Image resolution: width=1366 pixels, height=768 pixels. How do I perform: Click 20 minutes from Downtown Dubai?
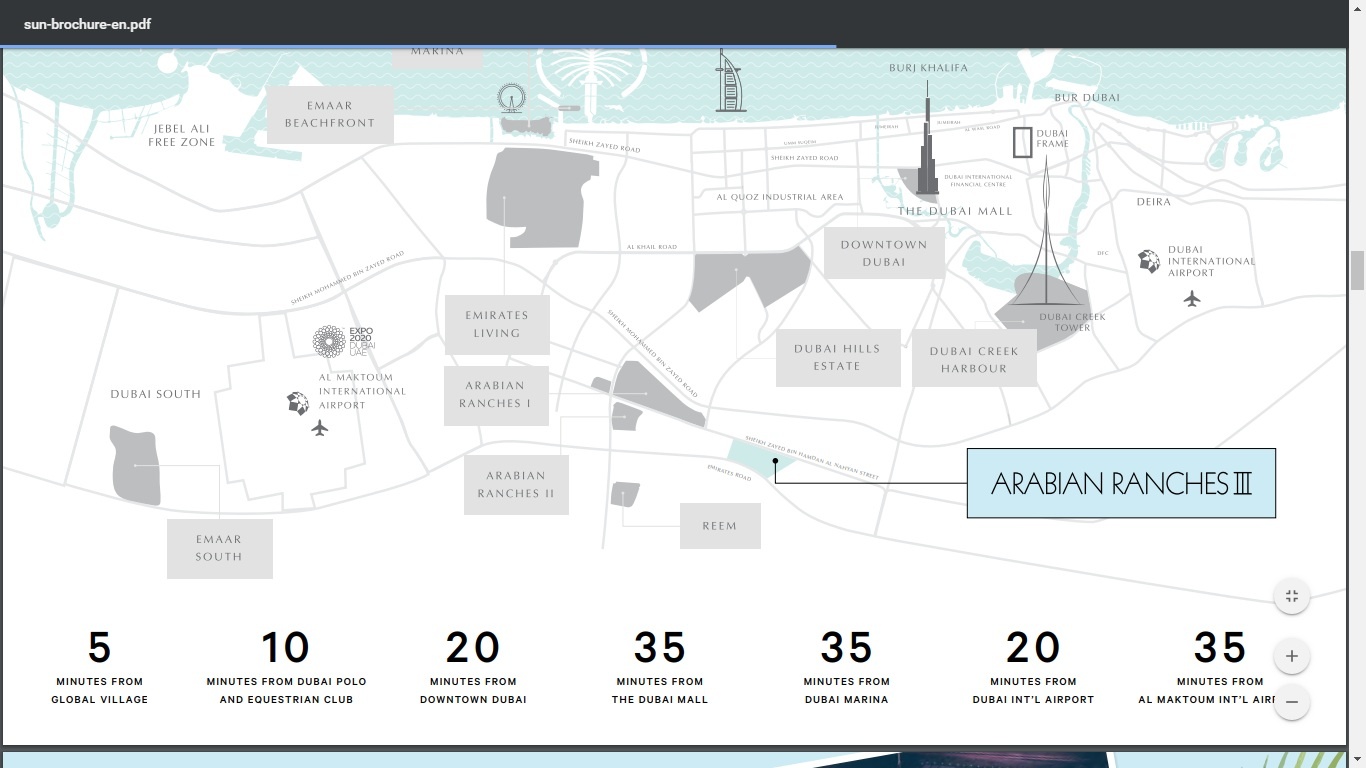(473, 667)
